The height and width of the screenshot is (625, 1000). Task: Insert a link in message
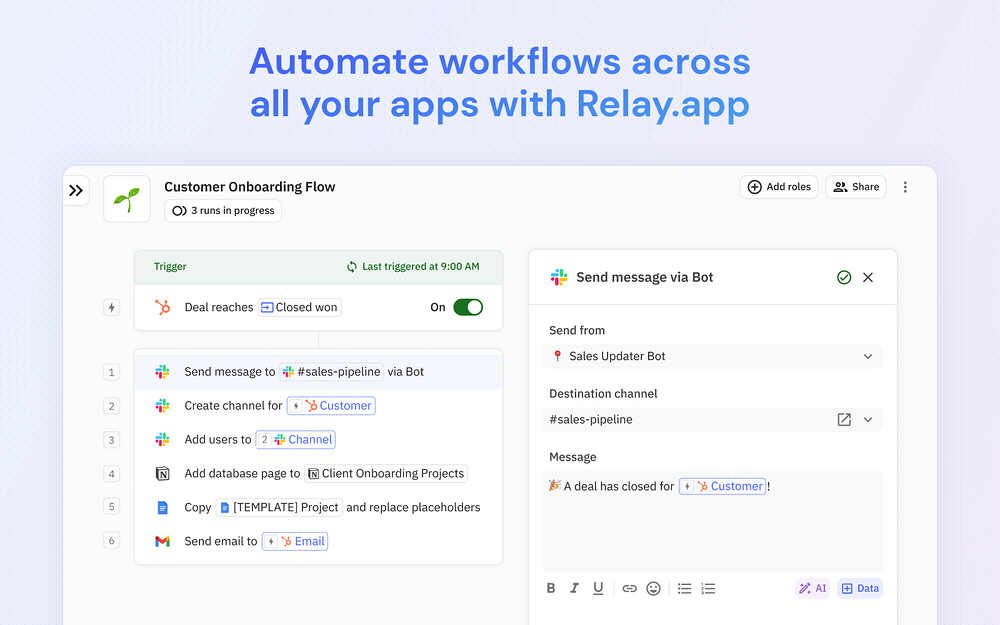[629, 589]
